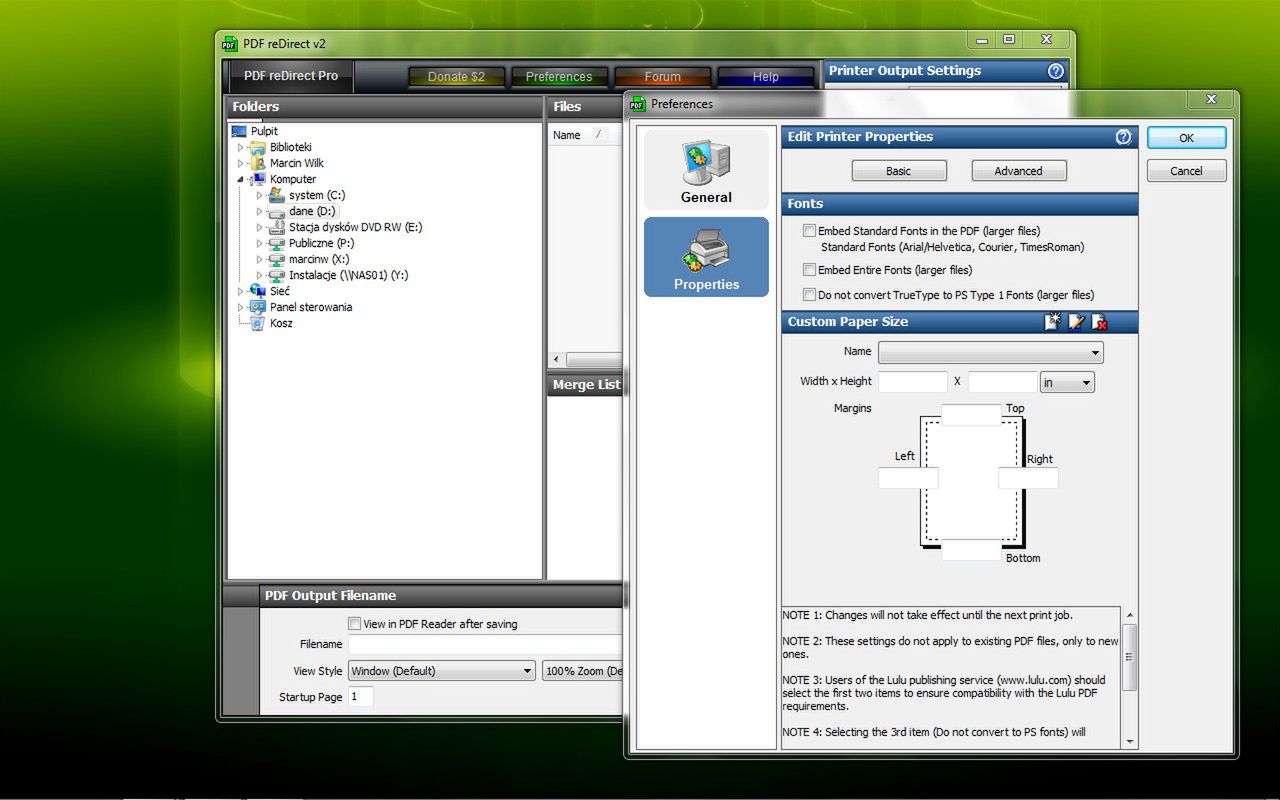Select the General preferences category
This screenshot has width=1280, height=800.
click(x=706, y=169)
